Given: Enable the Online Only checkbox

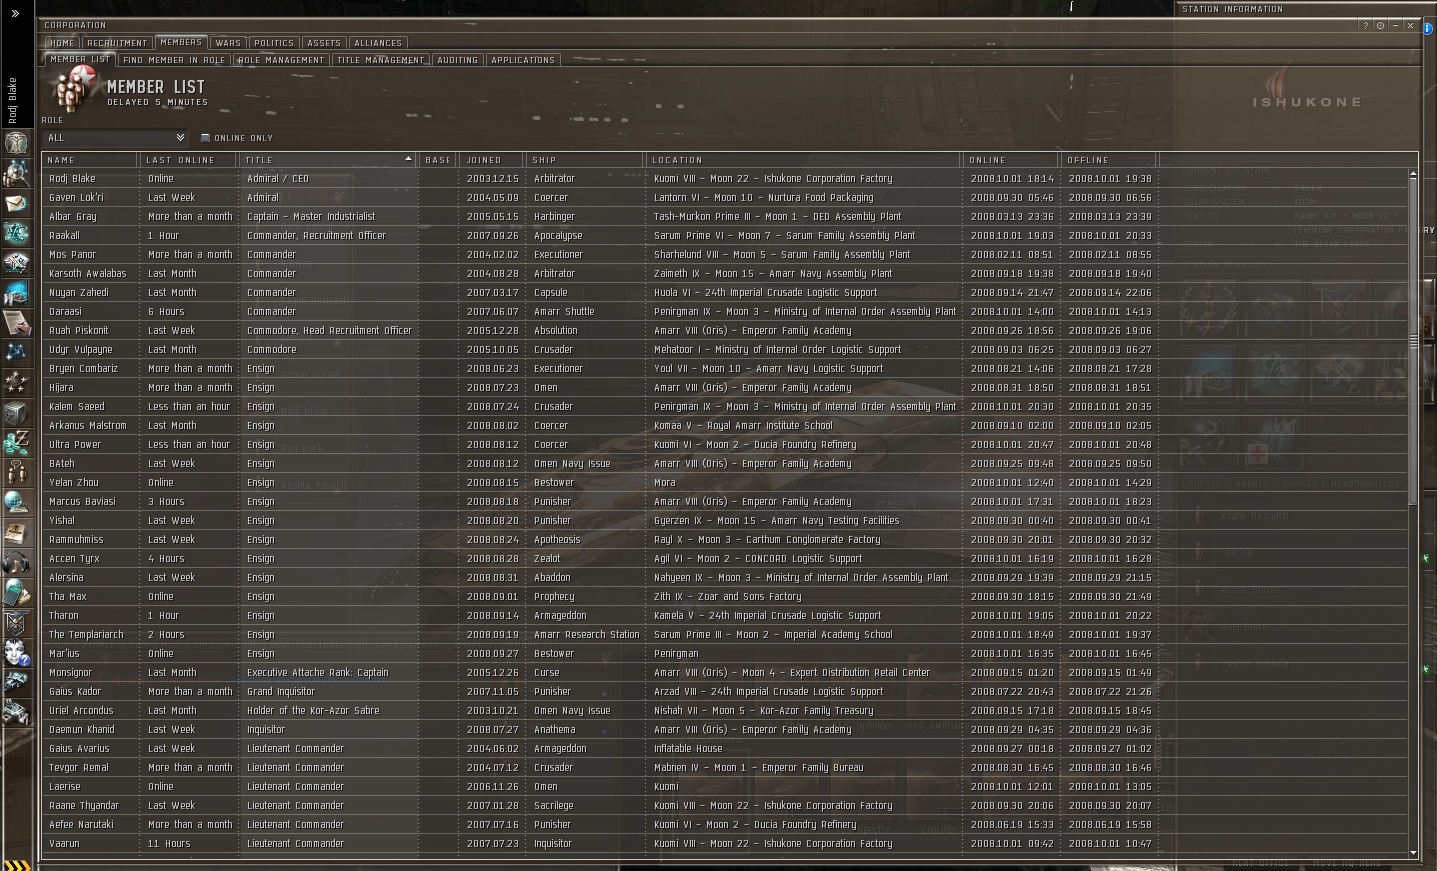Looking at the screenshot, I should coord(205,138).
